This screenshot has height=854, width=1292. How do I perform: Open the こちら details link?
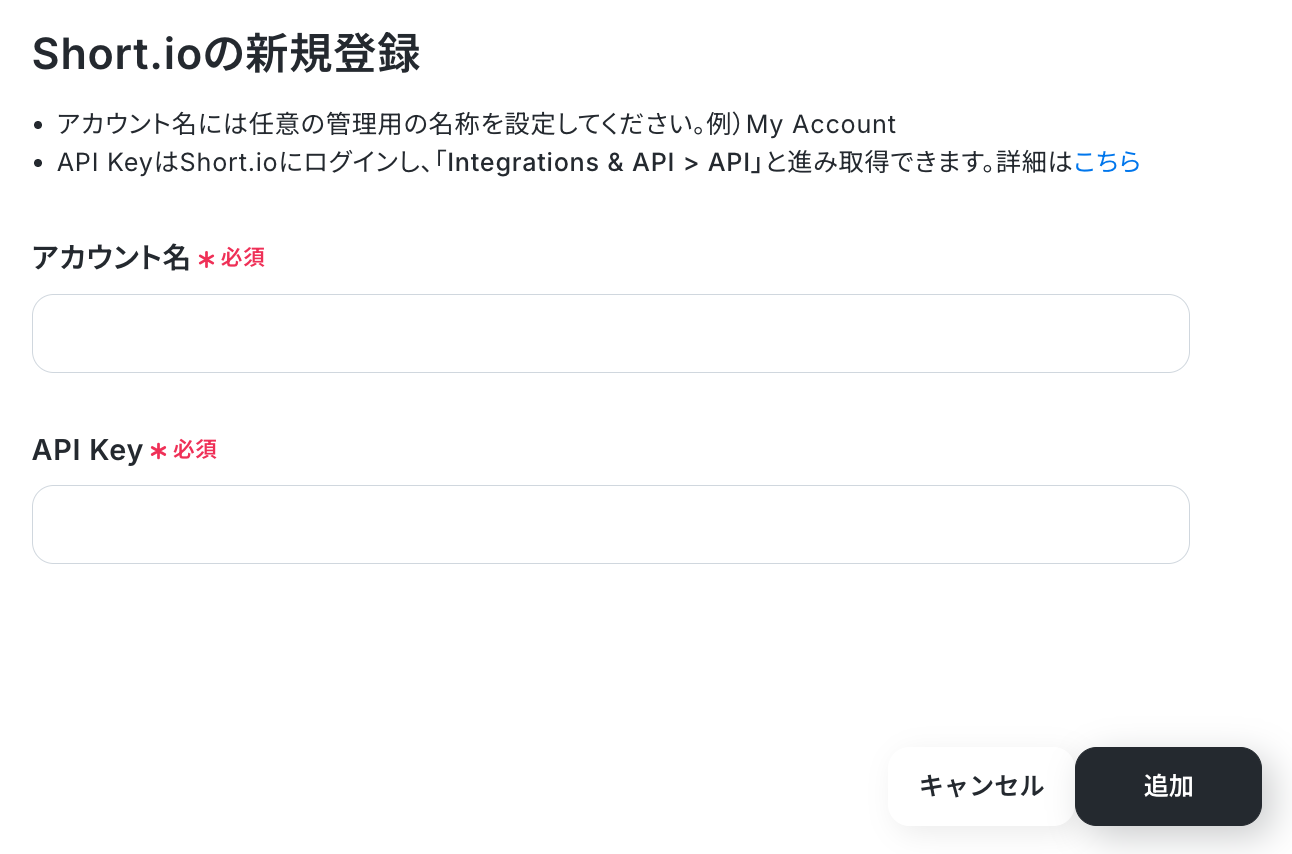point(1107,162)
